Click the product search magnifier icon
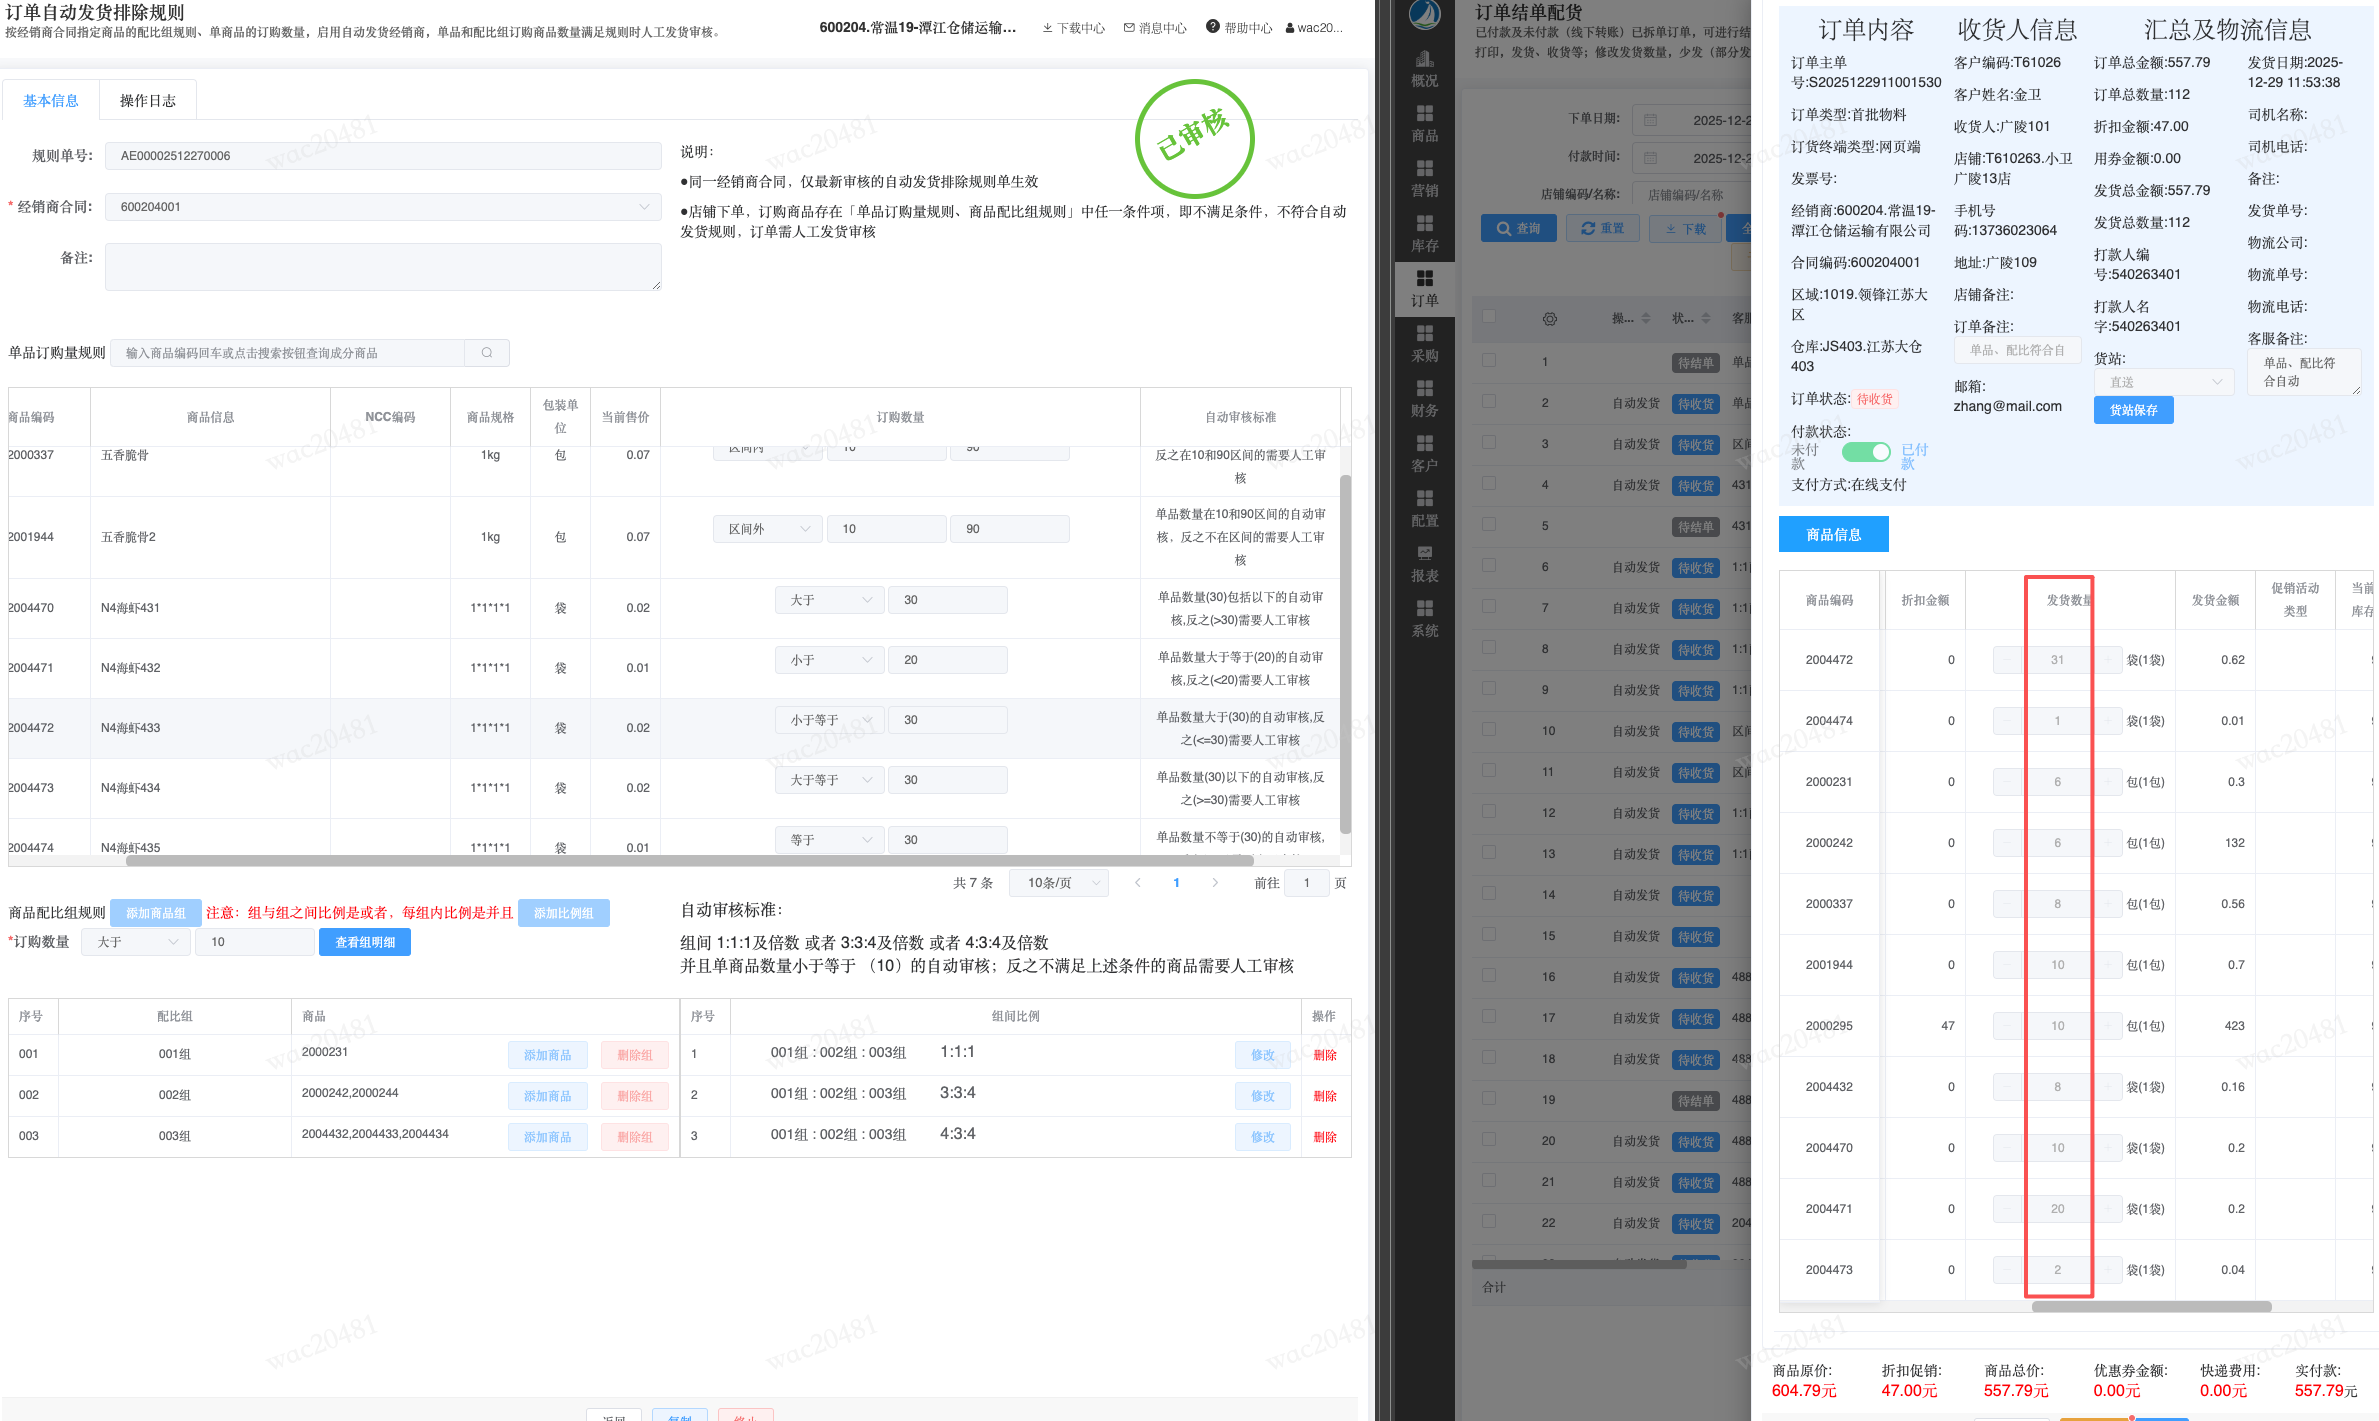The height and width of the screenshot is (1421, 2379). [487, 353]
